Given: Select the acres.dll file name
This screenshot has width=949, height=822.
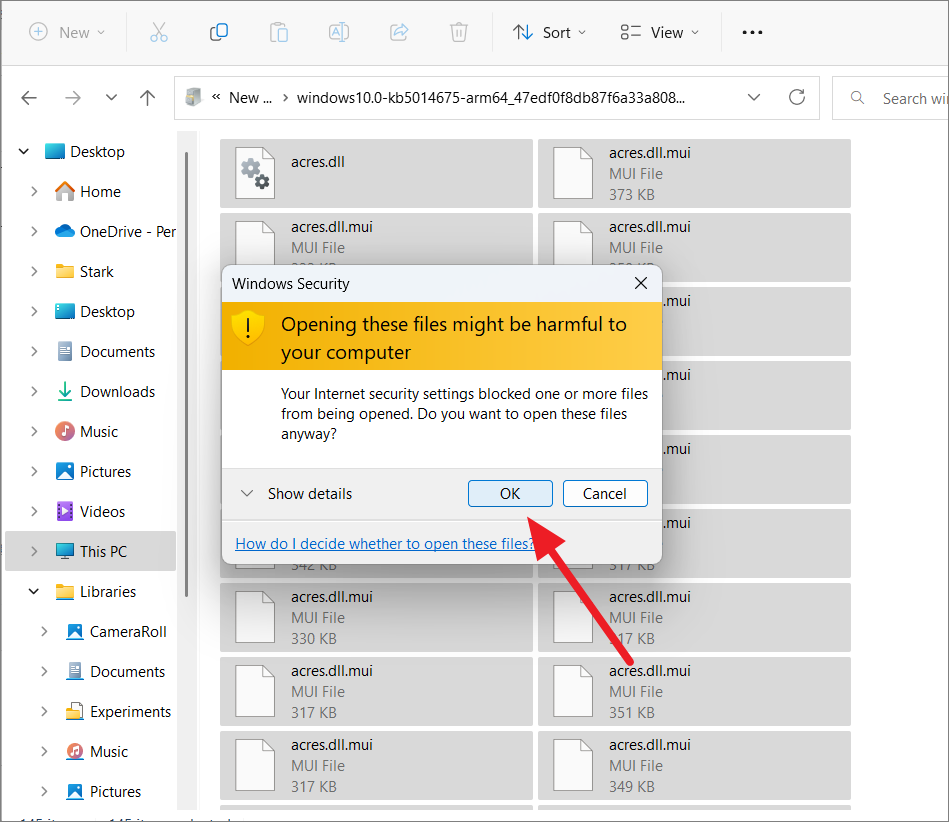Looking at the screenshot, I should [x=318, y=162].
